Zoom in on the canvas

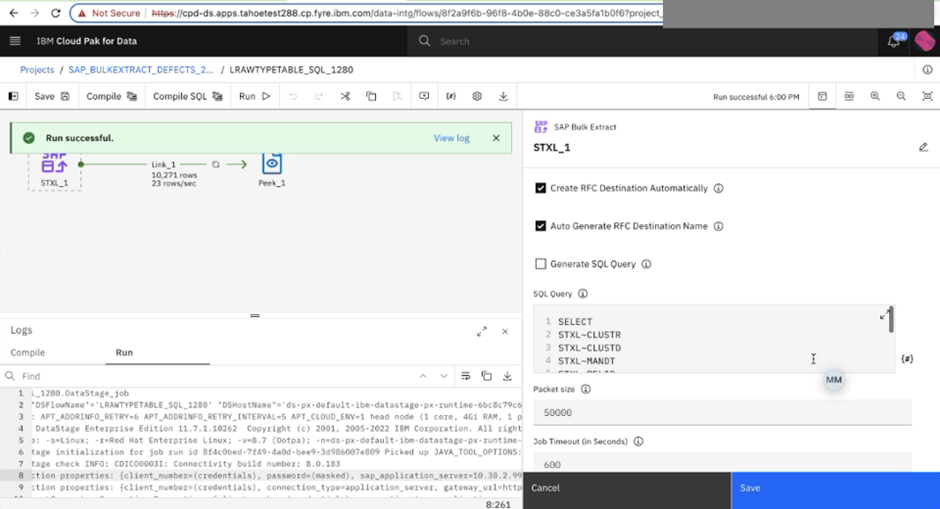coord(875,96)
